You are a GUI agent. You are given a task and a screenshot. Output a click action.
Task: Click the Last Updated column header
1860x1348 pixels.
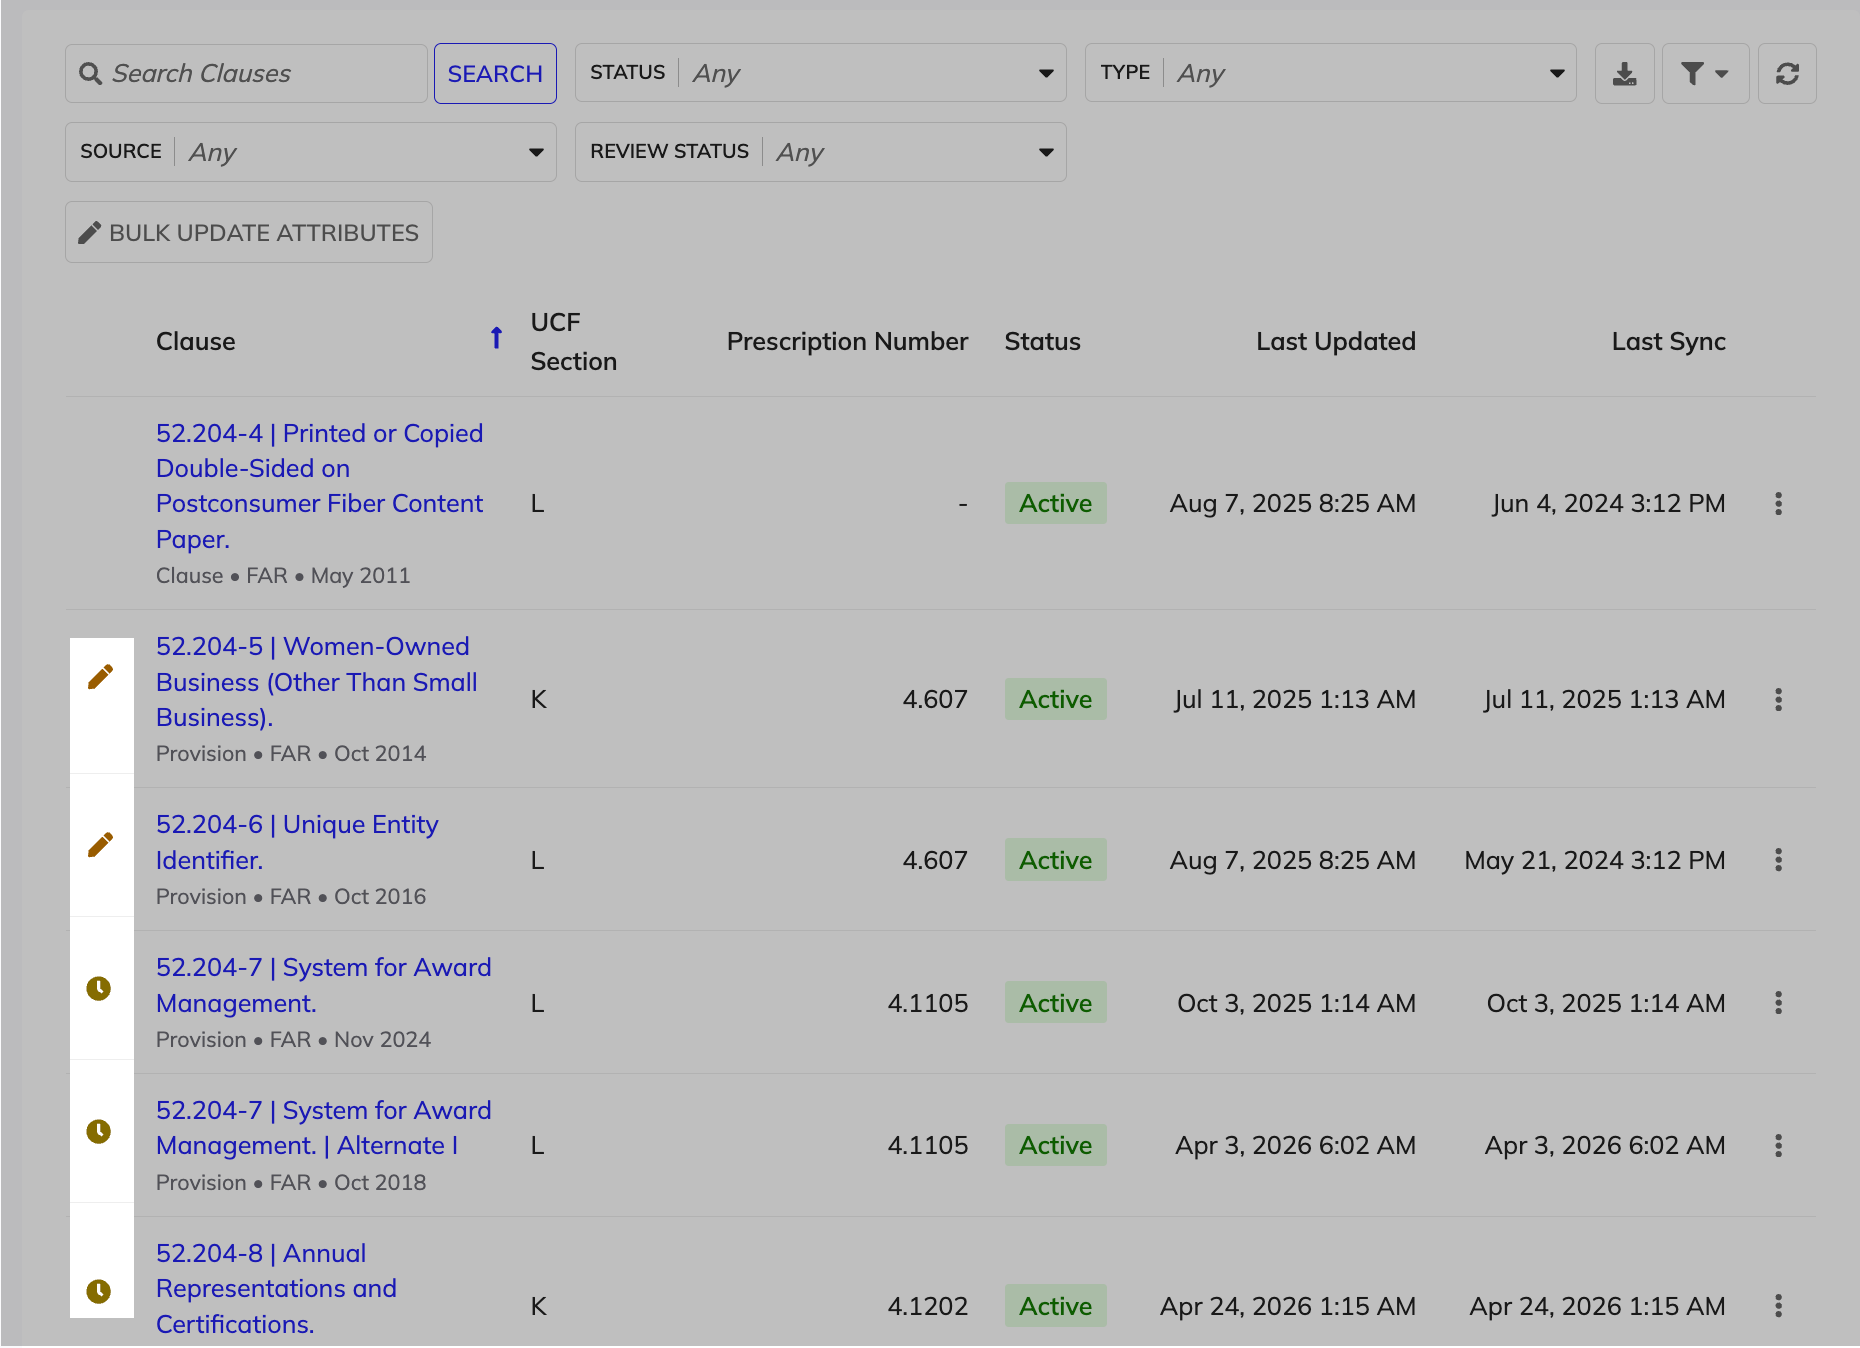coord(1335,342)
